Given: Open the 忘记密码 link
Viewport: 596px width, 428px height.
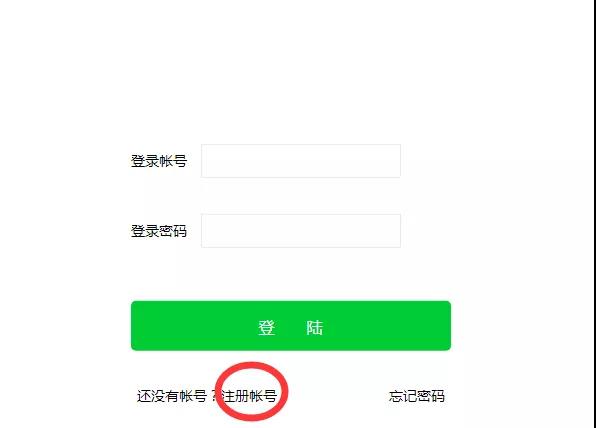Looking at the screenshot, I should click(417, 396).
